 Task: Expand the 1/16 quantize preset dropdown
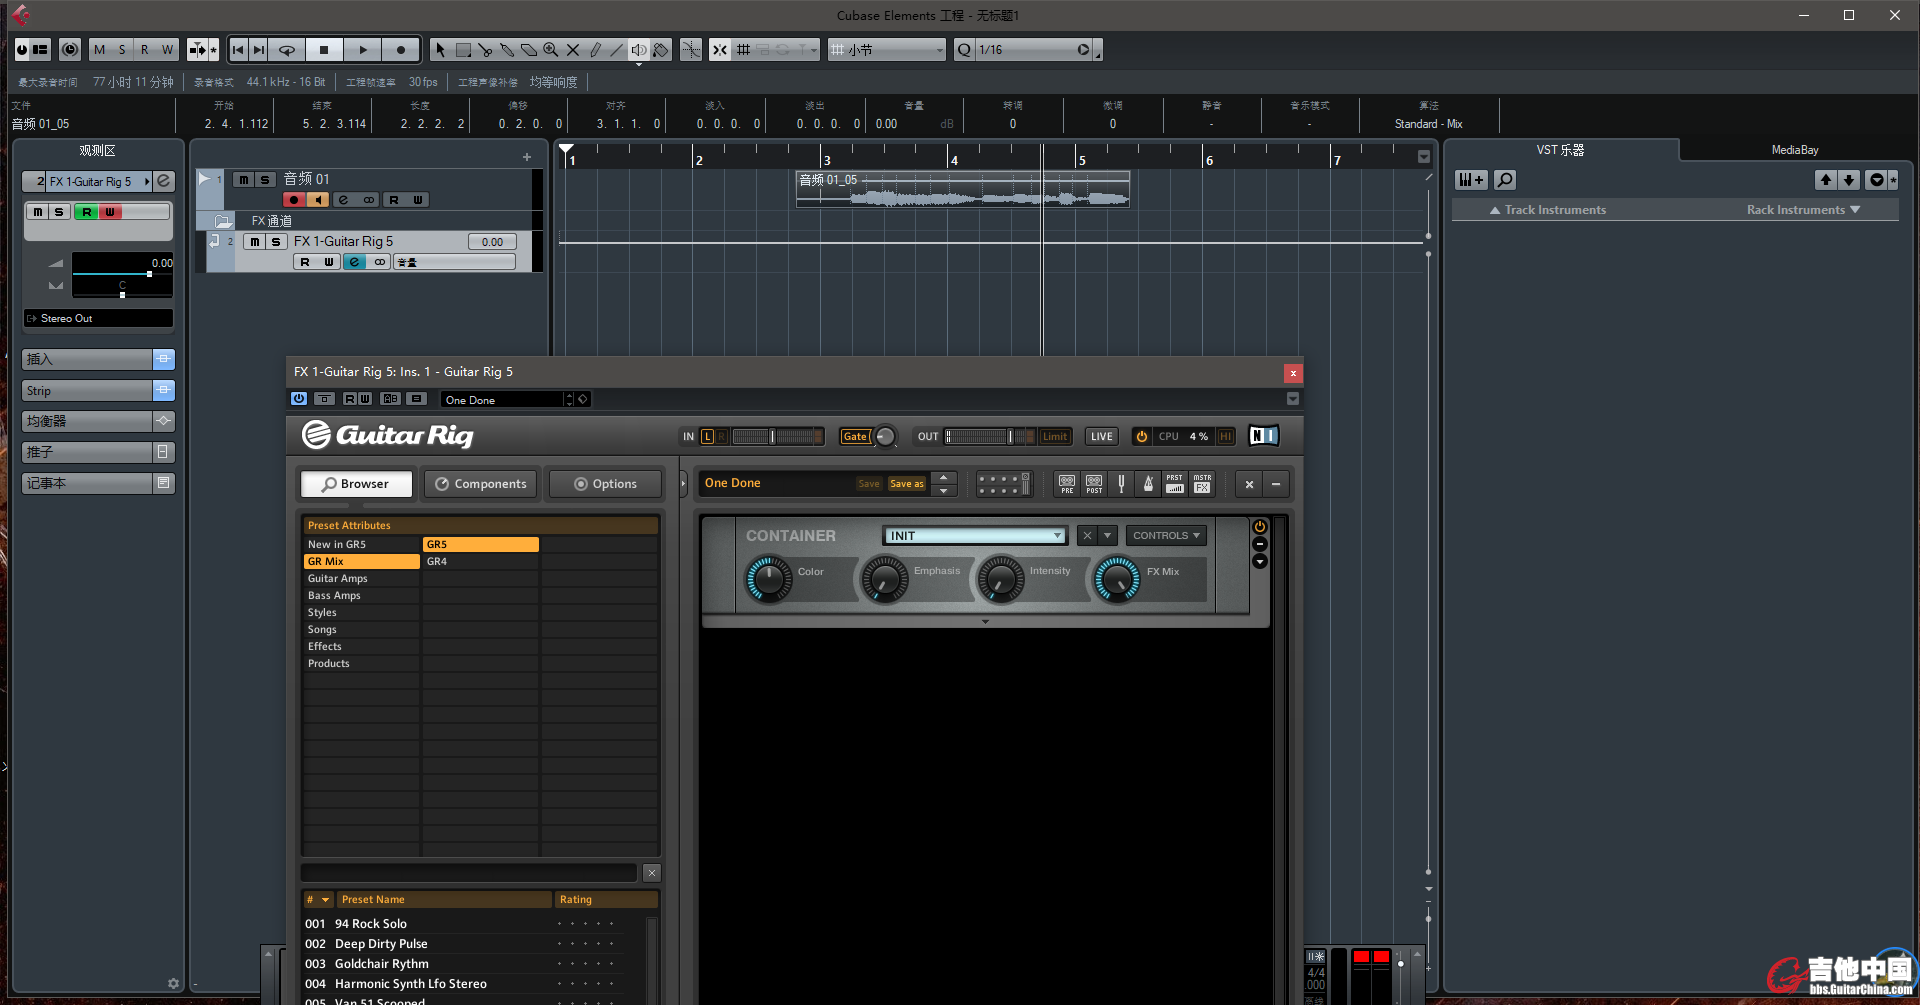(1083, 50)
